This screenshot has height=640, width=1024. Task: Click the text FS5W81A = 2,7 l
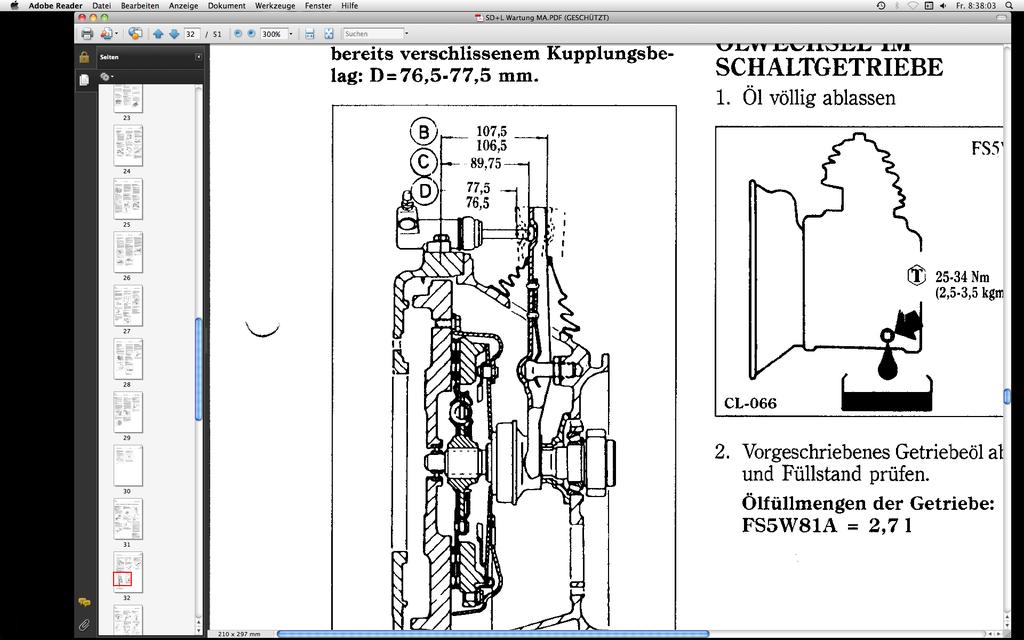pos(827,526)
